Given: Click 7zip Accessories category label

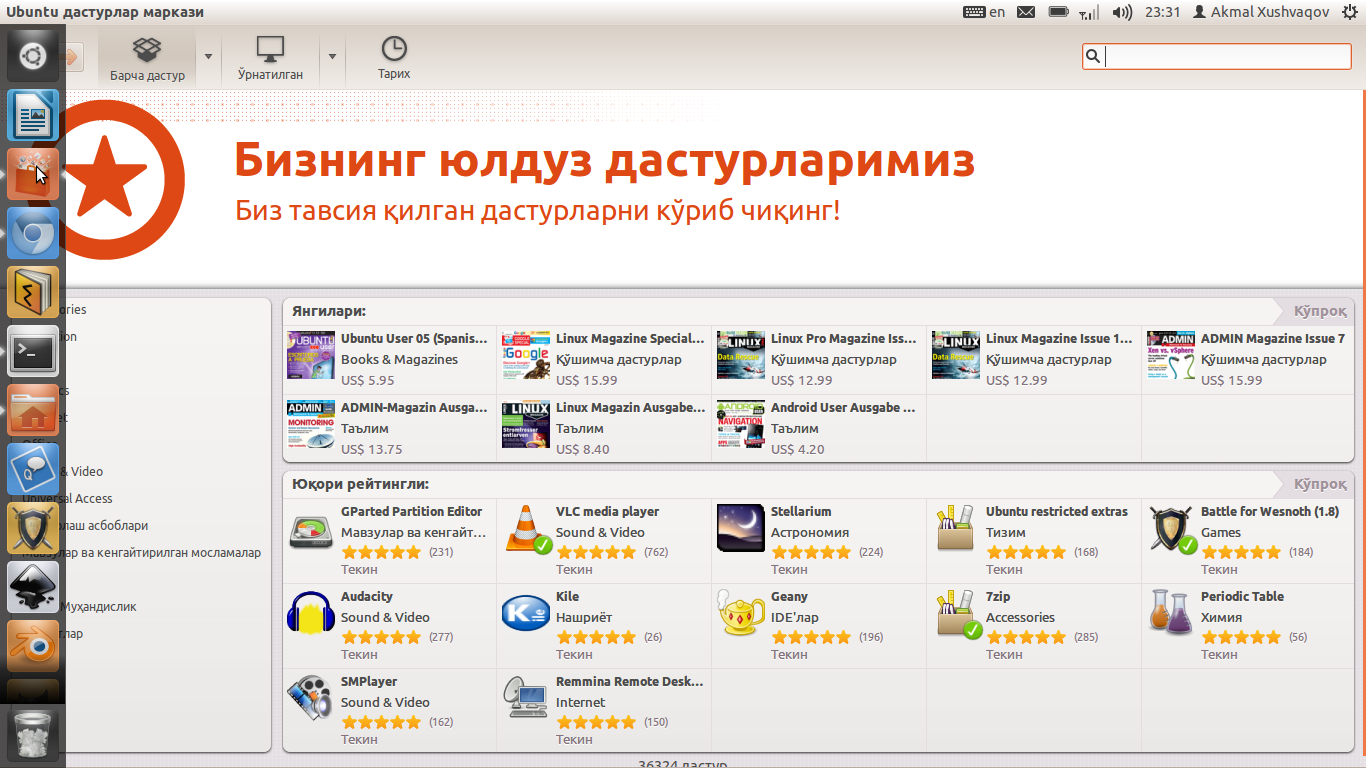Looking at the screenshot, I should [1020, 617].
